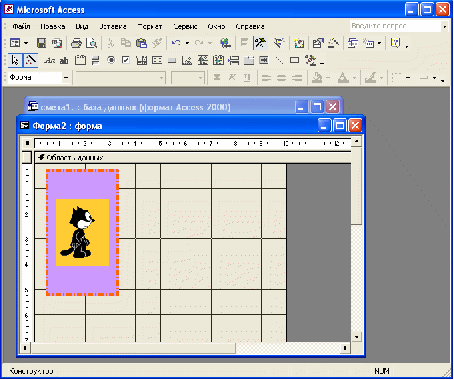Select the Label (Aa) control tool

pyautogui.click(x=49, y=60)
